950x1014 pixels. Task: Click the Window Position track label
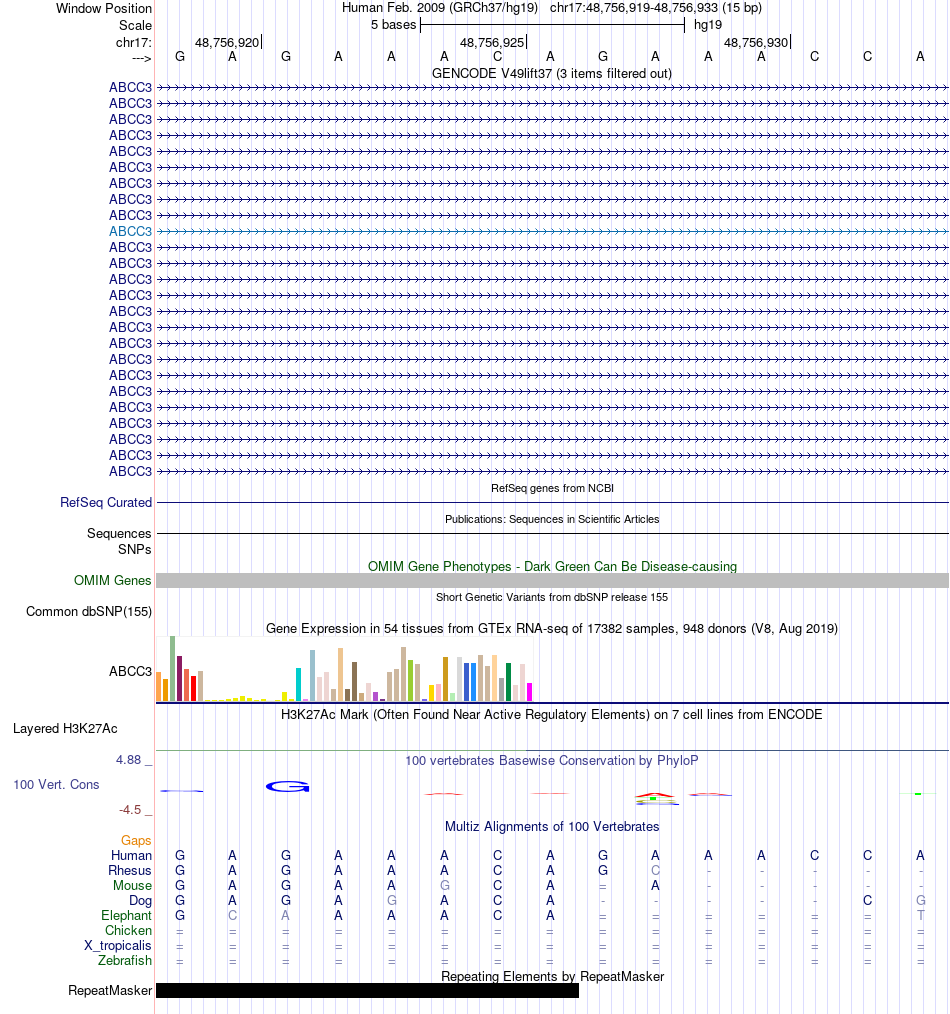(x=103, y=8)
